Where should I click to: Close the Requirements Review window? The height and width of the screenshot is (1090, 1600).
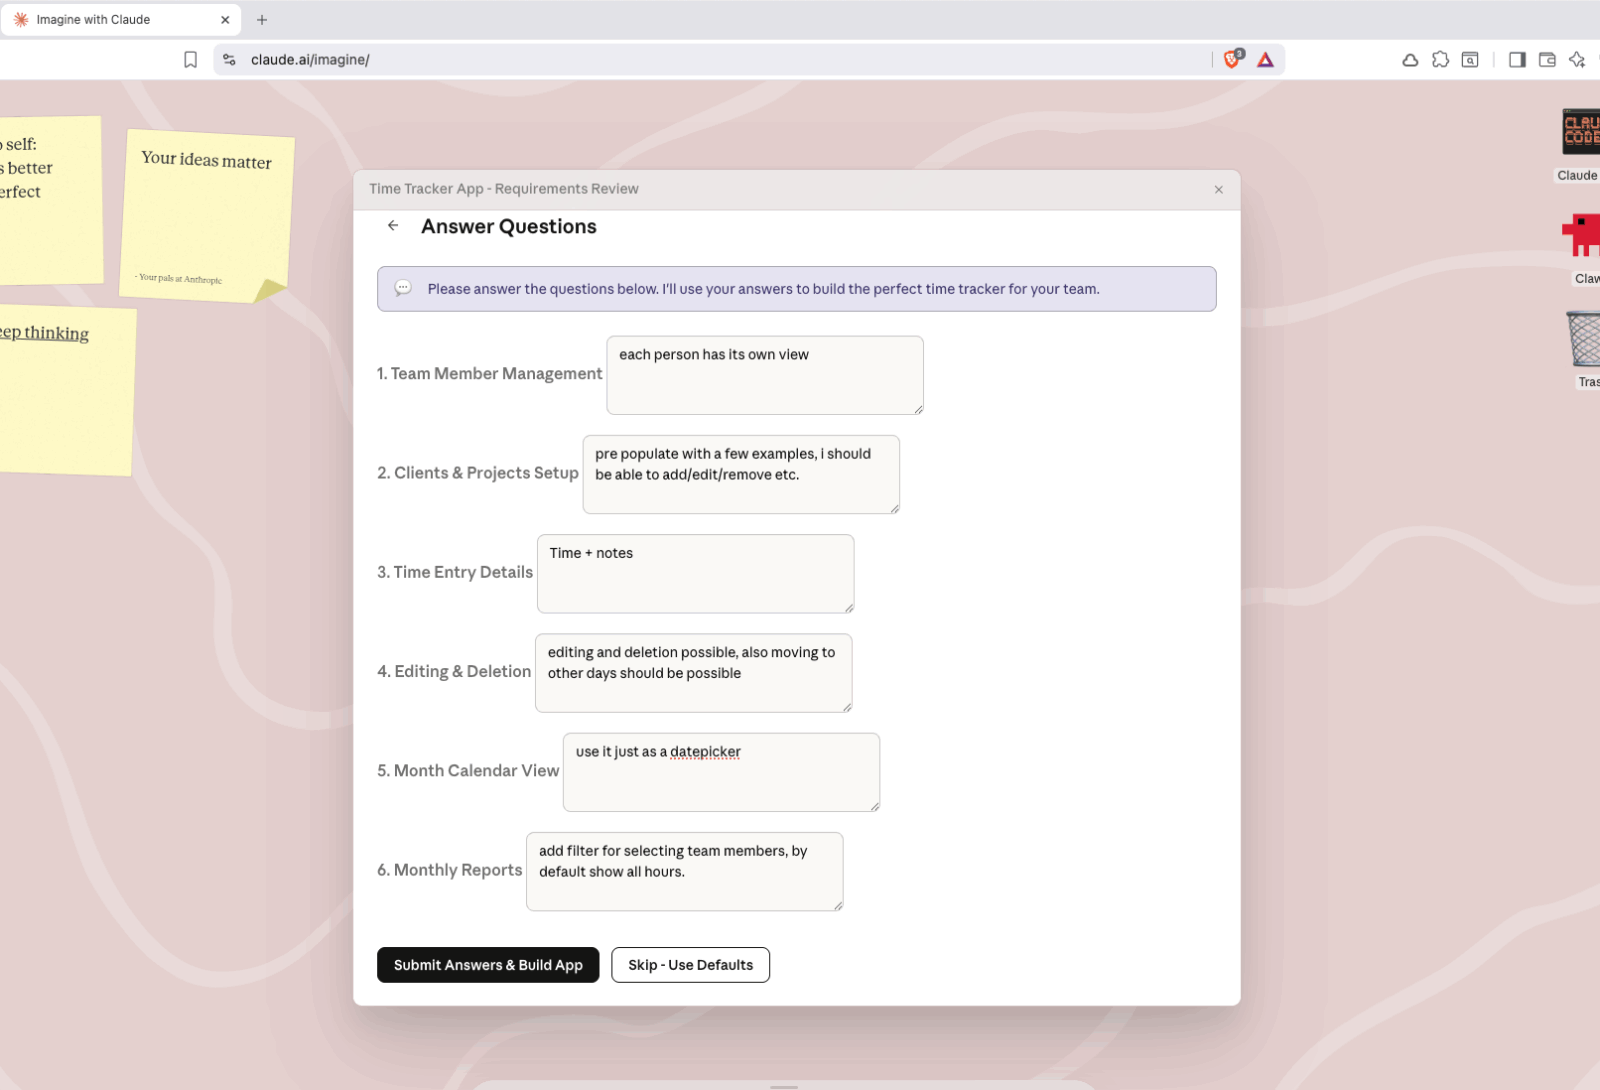(1218, 190)
